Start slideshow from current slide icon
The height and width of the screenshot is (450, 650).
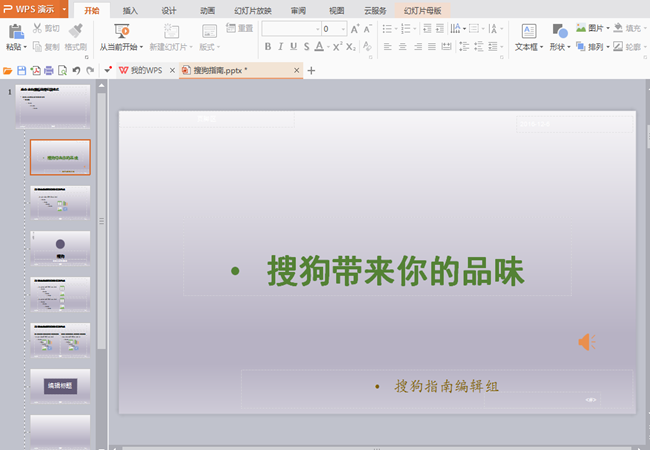tap(122, 31)
